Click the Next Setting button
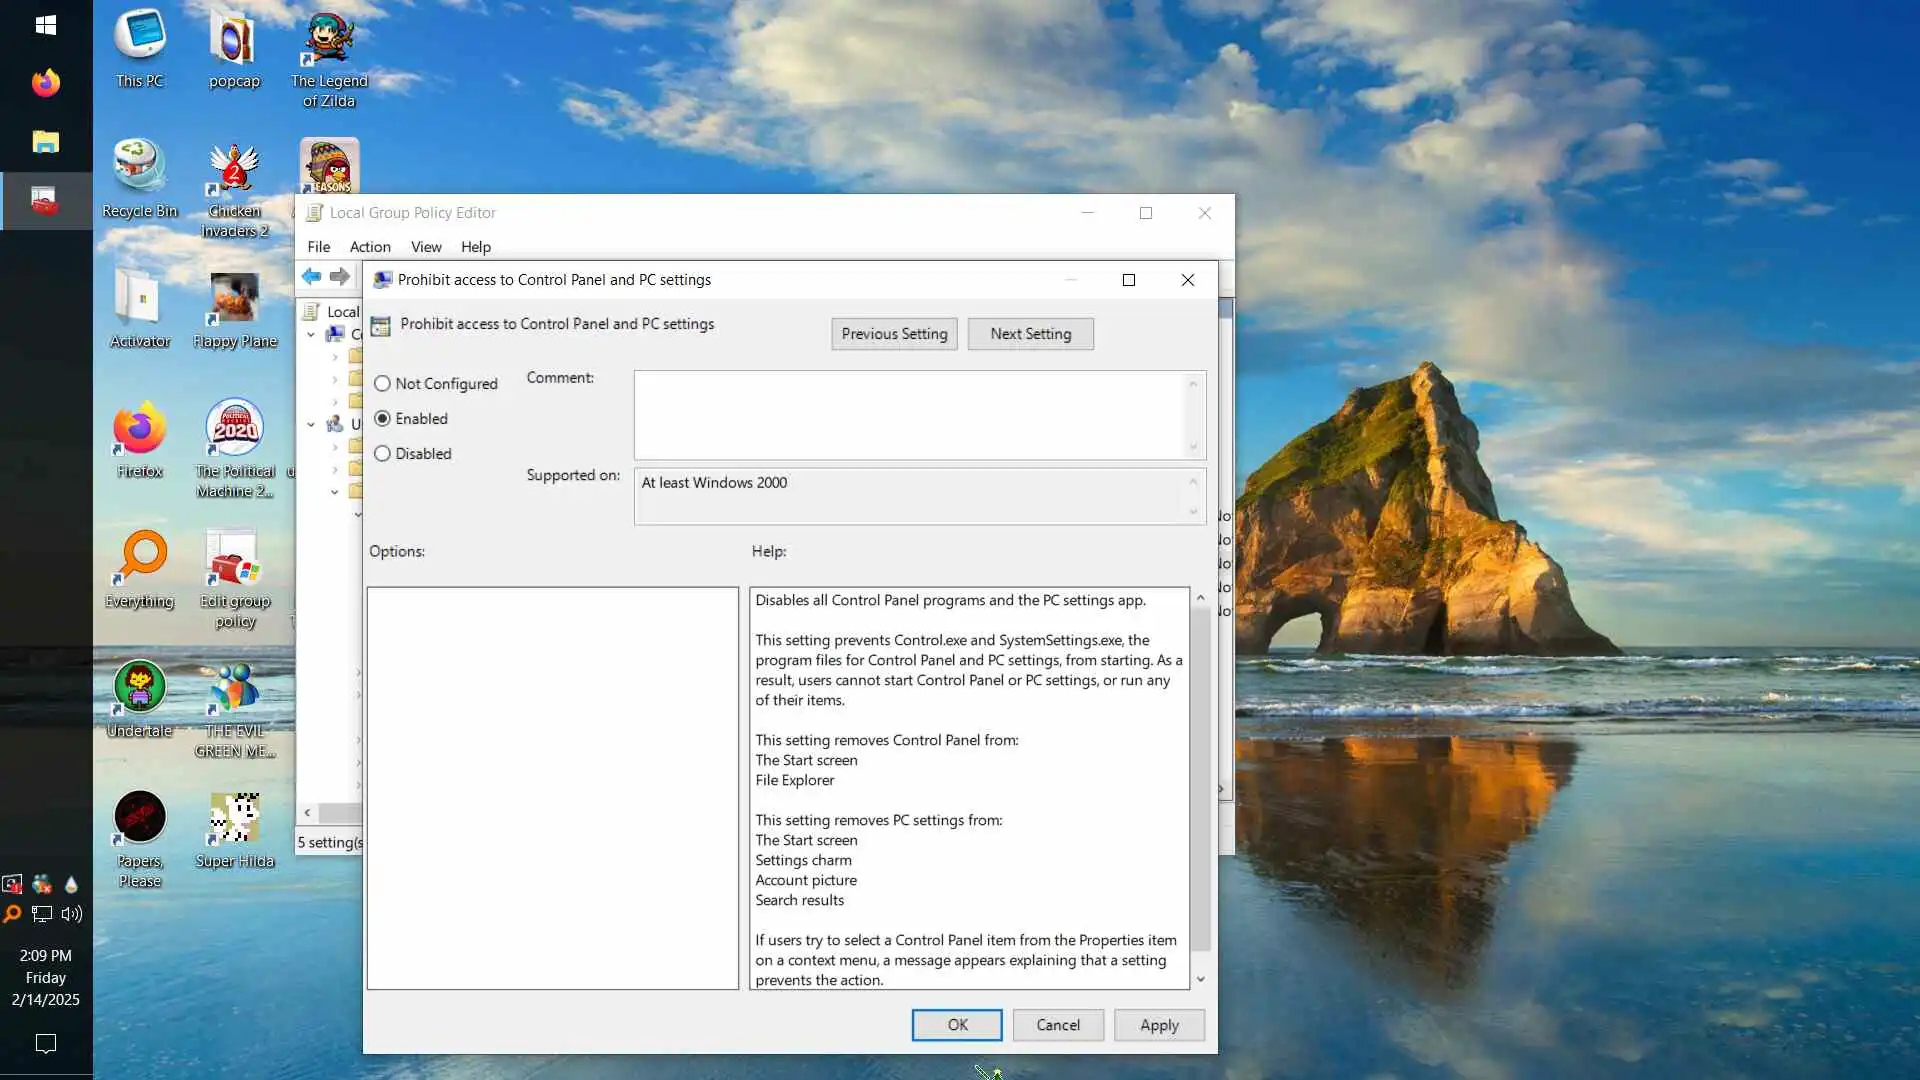This screenshot has width=1920, height=1080. [x=1030, y=334]
